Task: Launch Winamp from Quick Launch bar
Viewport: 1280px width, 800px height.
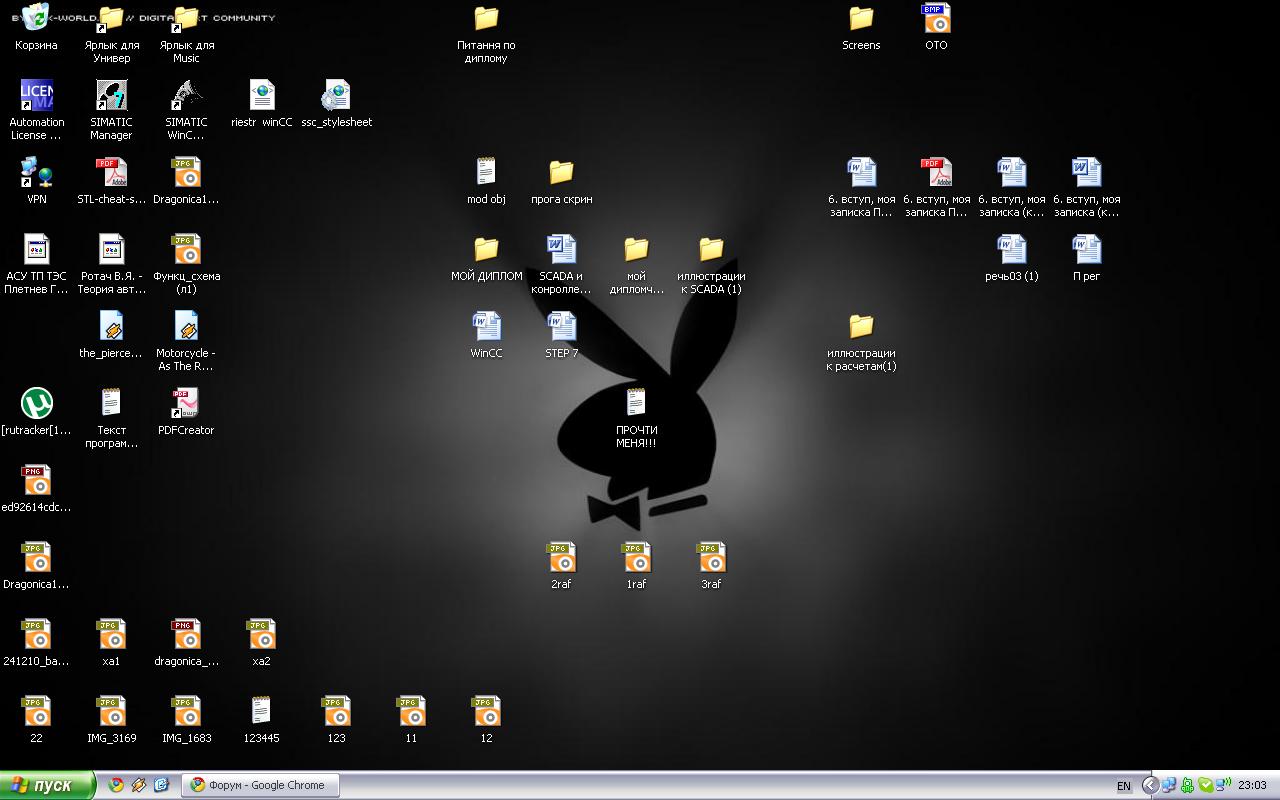Action: (x=139, y=785)
